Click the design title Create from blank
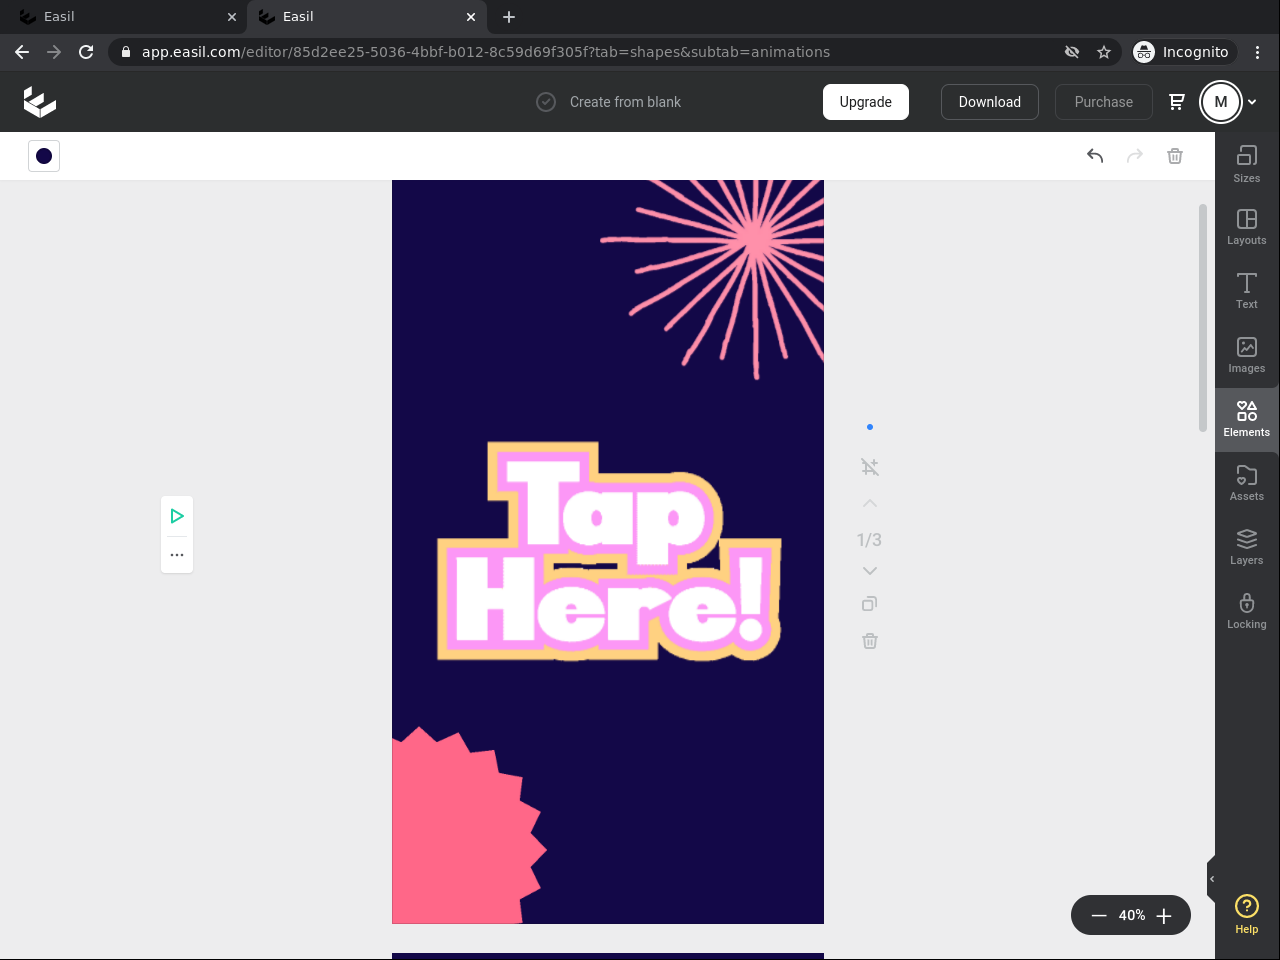The height and width of the screenshot is (960, 1280). point(625,102)
